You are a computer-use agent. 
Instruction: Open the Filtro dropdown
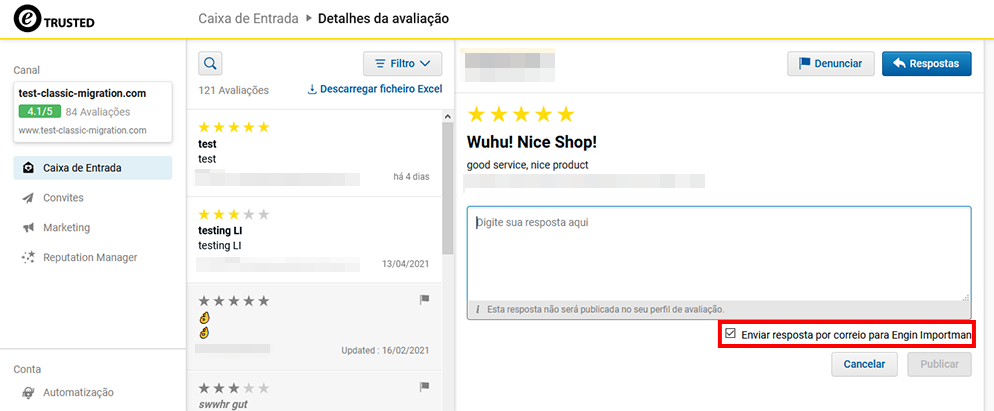point(403,63)
